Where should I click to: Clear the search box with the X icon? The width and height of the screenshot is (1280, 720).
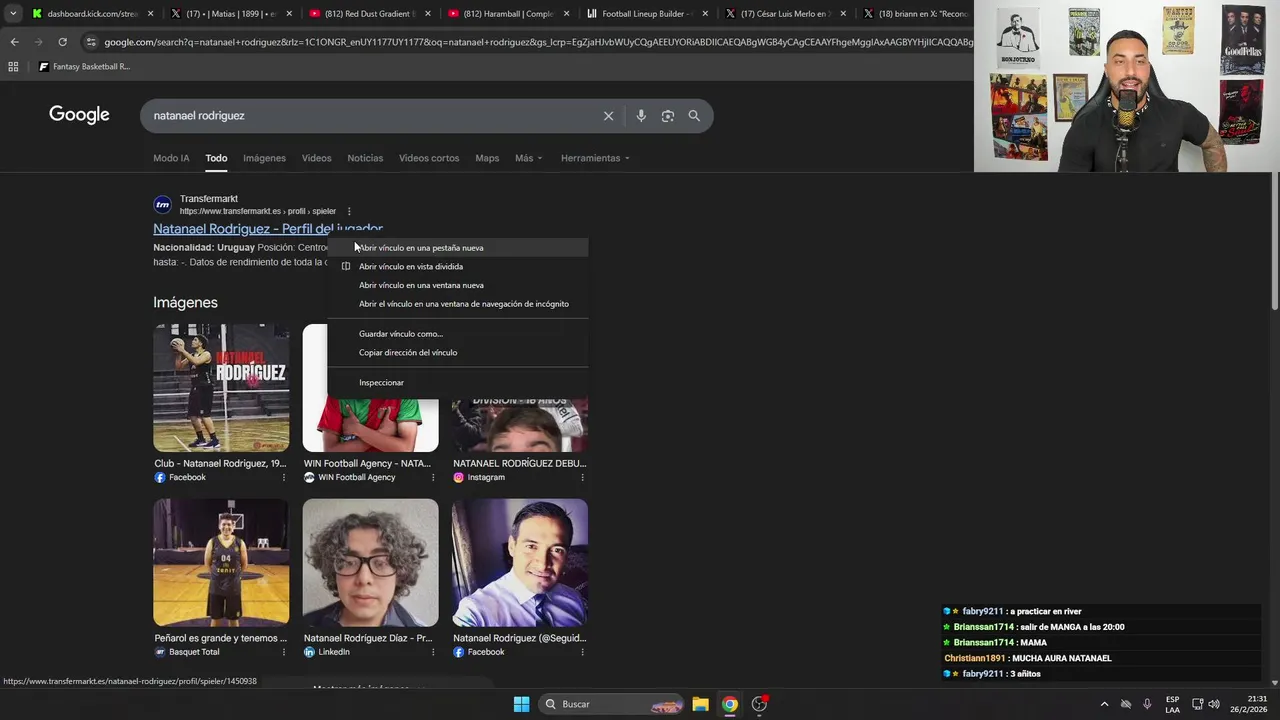(608, 116)
